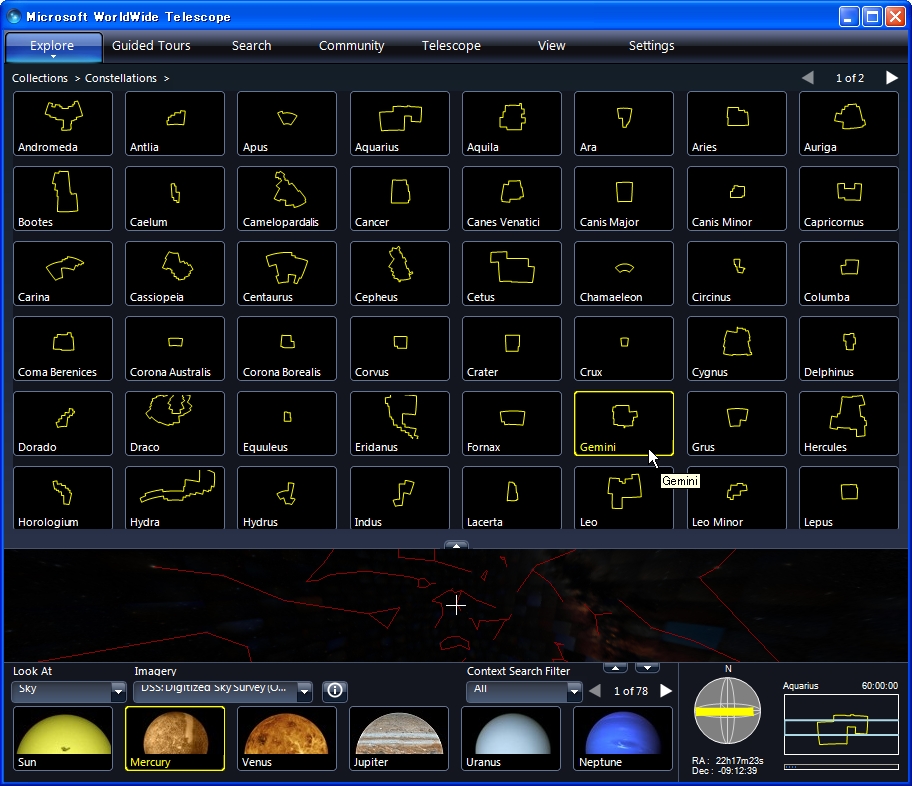Select the Bootes constellation tile
The width and height of the screenshot is (912, 786).
pyautogui.click(x=63, y=198)
